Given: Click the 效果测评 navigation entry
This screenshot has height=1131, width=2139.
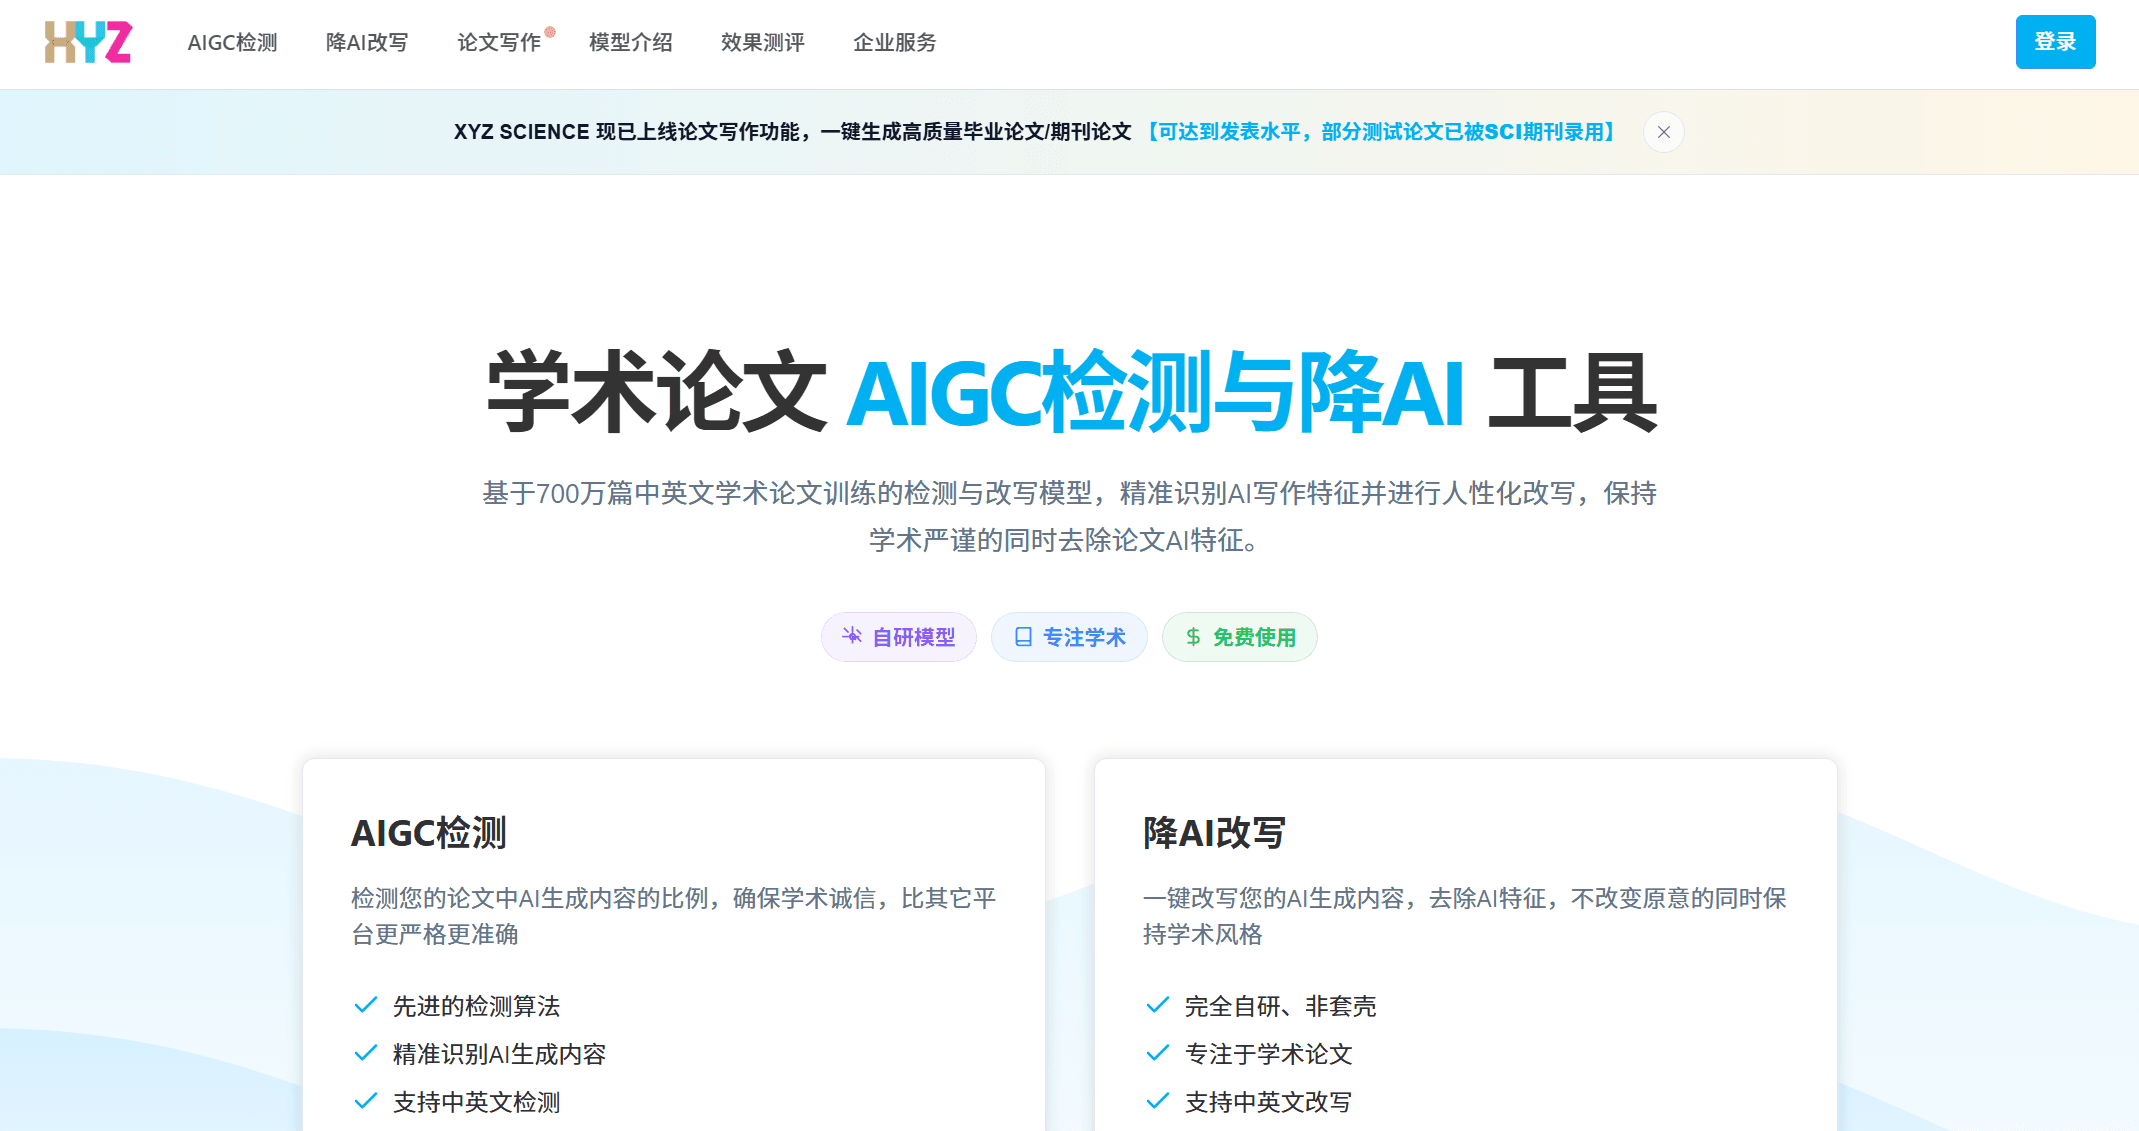Looking at the screenshot, I should pos(761,42).
